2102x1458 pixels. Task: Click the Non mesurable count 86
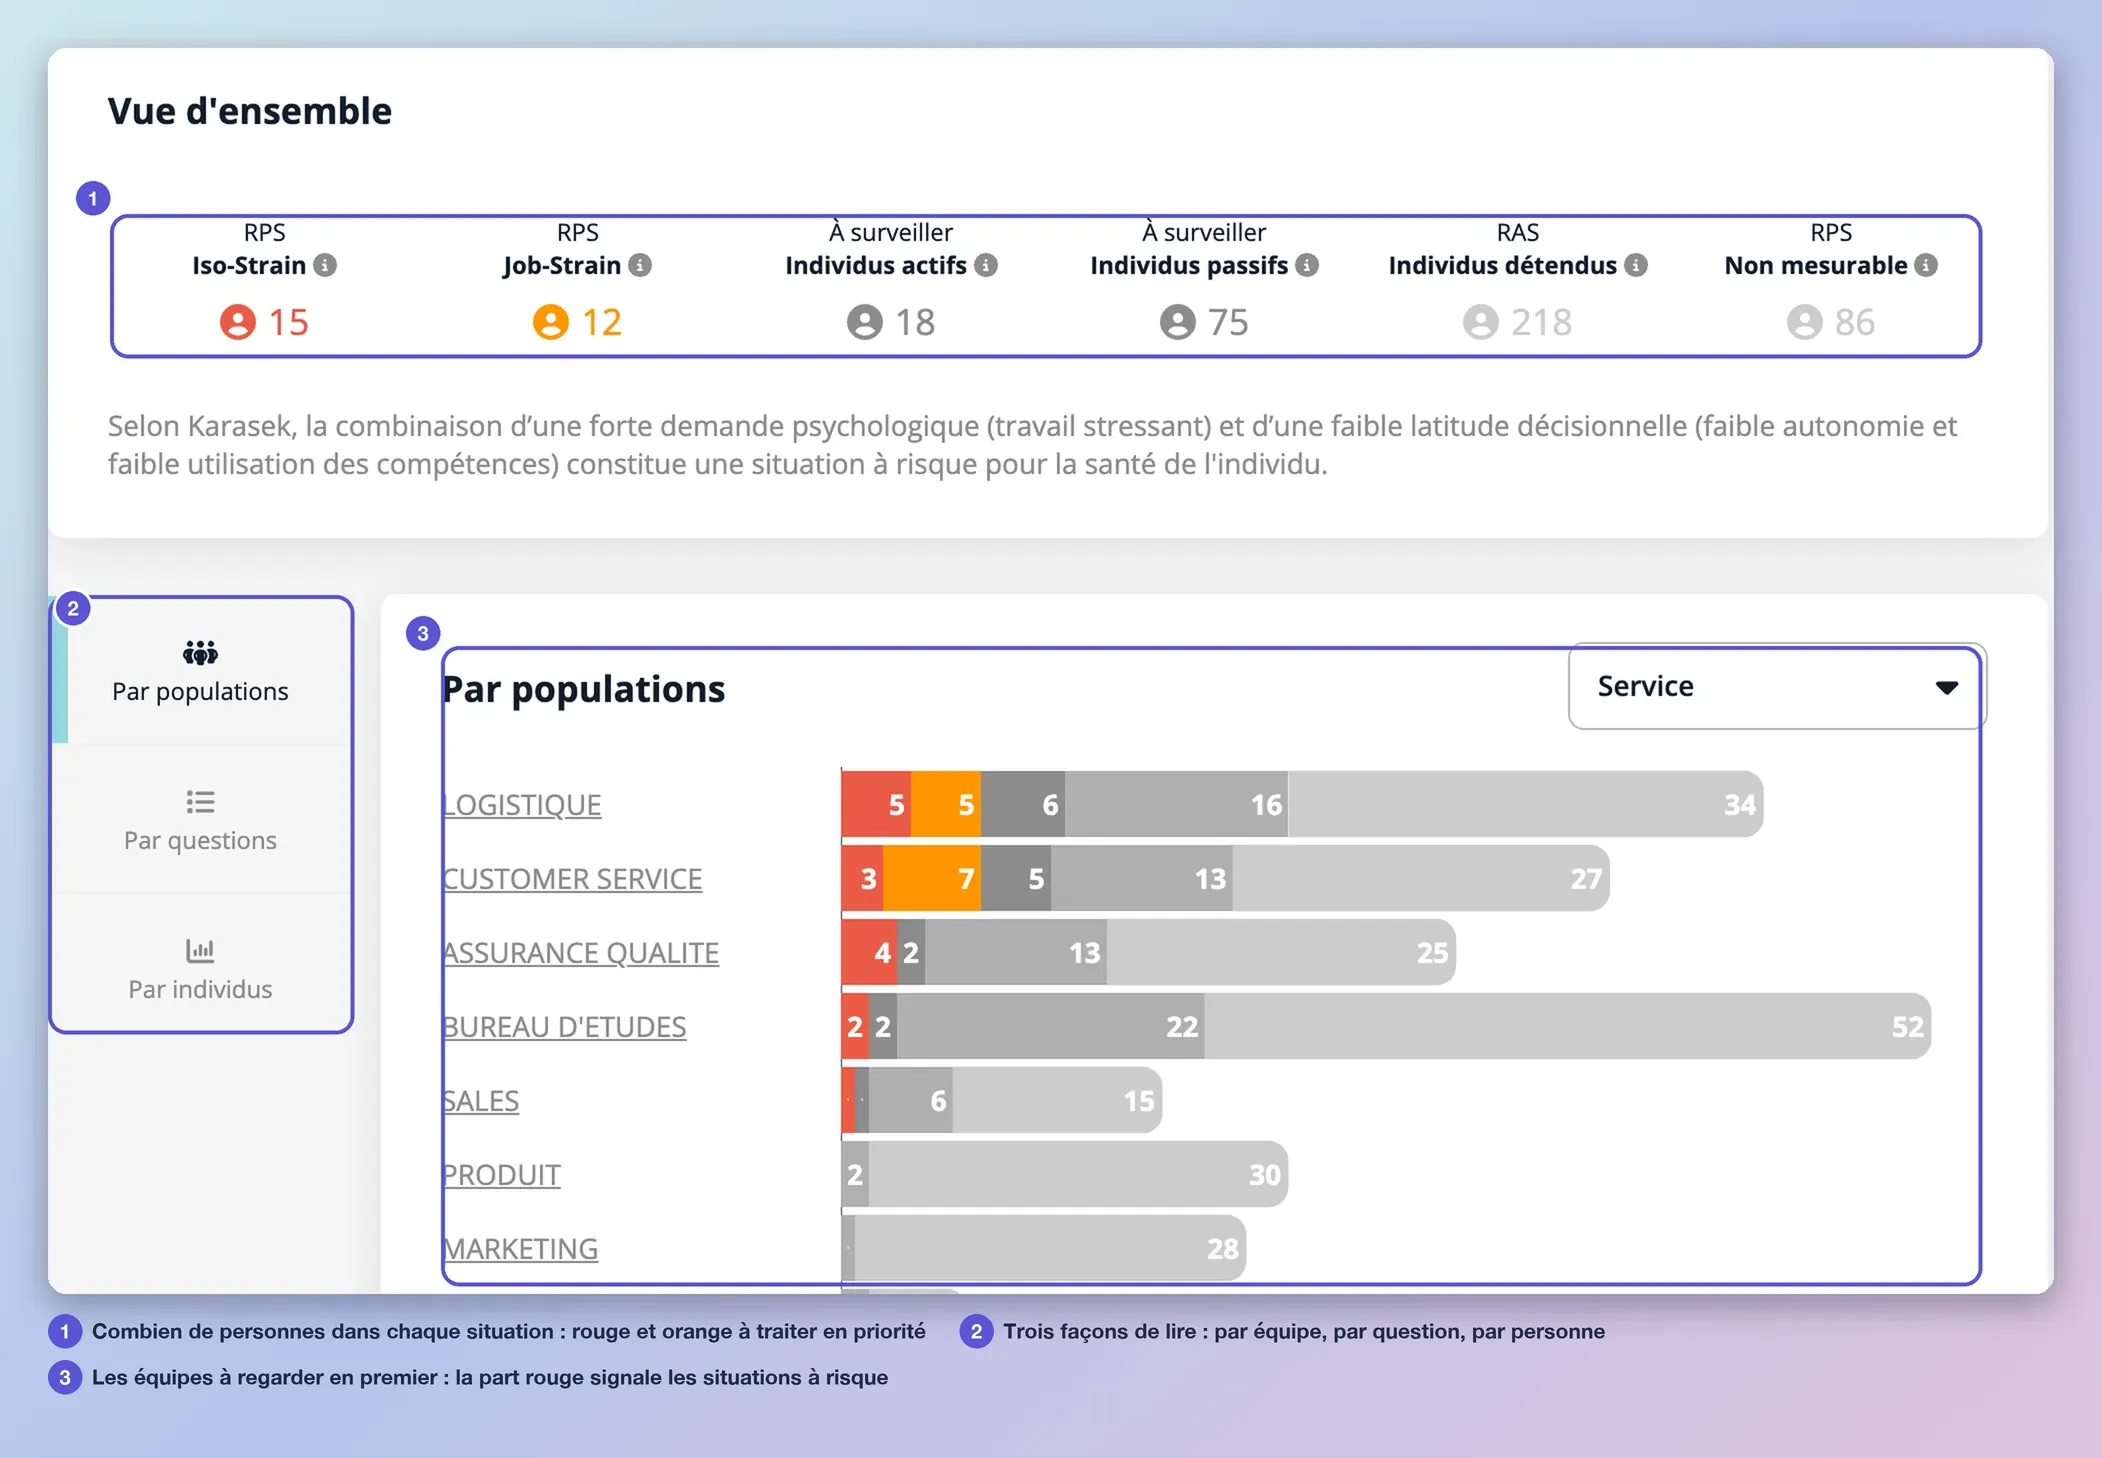click(1854, 322)
